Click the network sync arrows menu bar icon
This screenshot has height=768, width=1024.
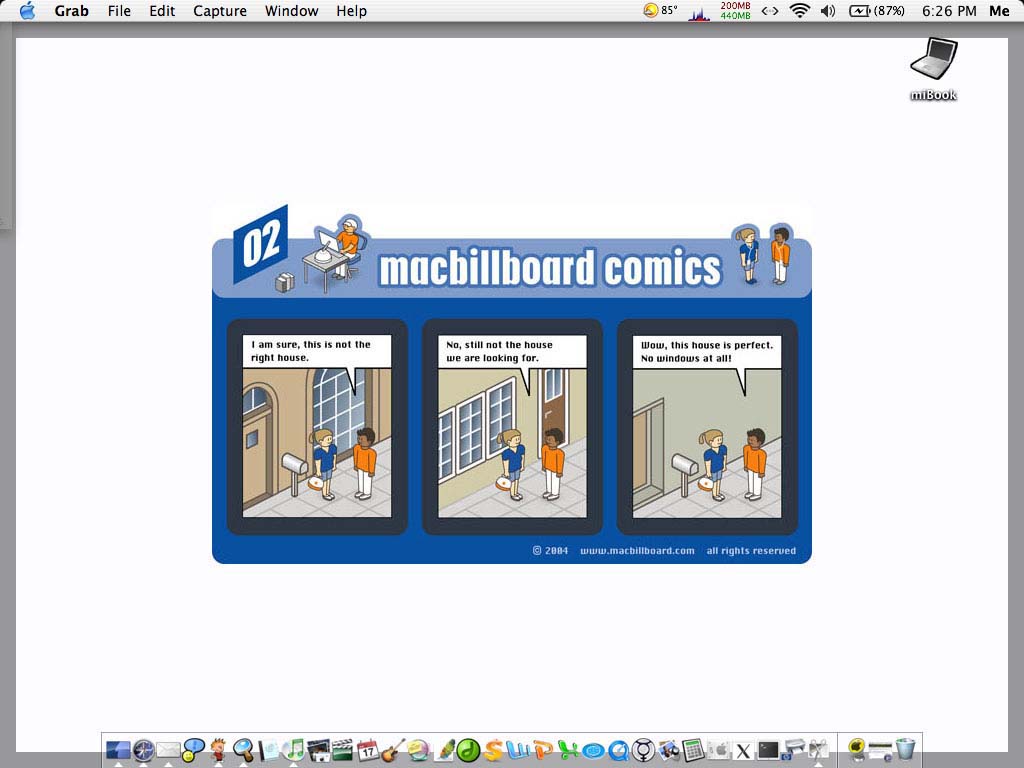click(x=770, y=10)
